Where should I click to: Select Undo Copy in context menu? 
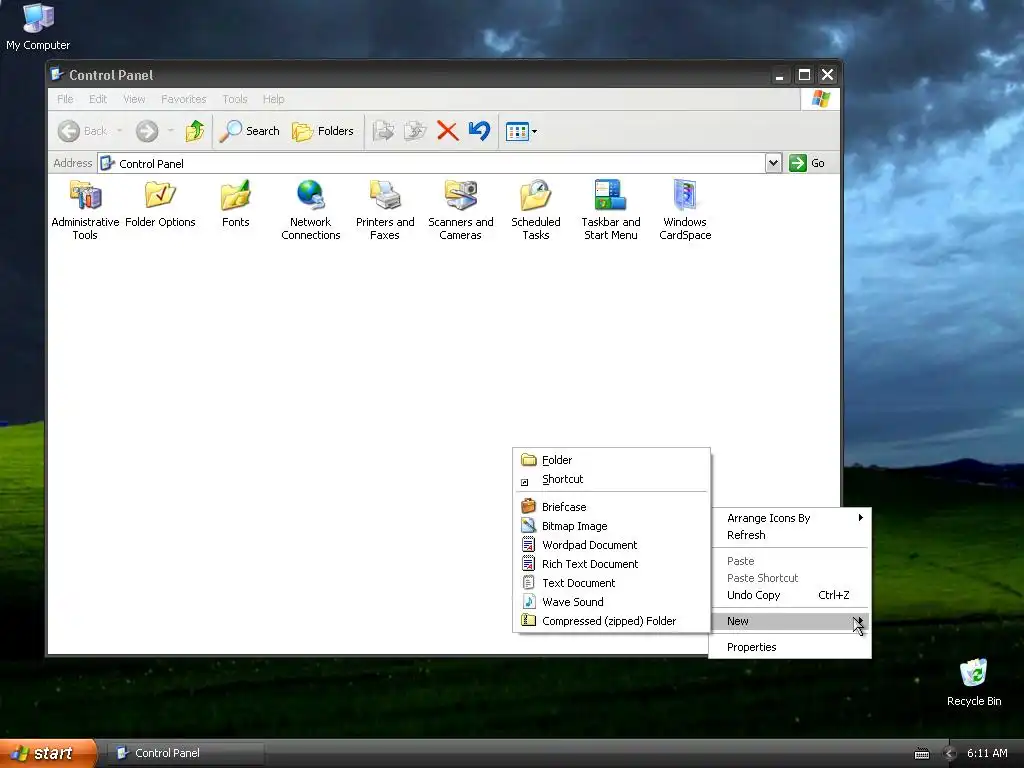point(790,595)
